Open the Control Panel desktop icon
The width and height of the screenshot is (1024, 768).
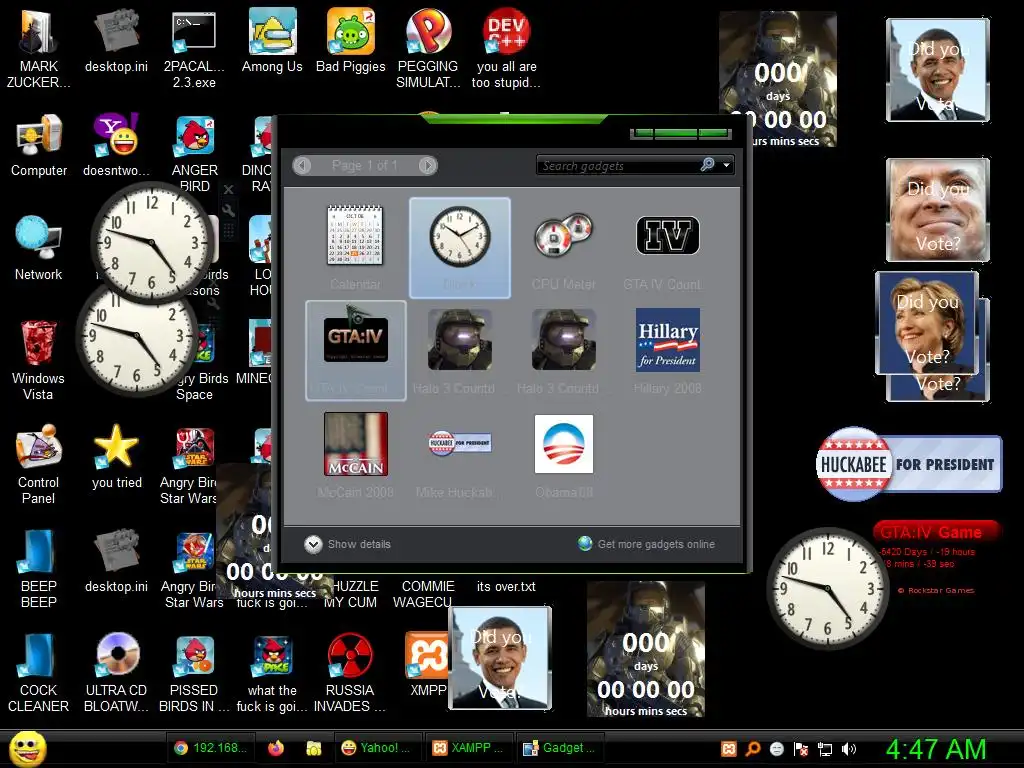pyautogui.click(x=38, y=464)
